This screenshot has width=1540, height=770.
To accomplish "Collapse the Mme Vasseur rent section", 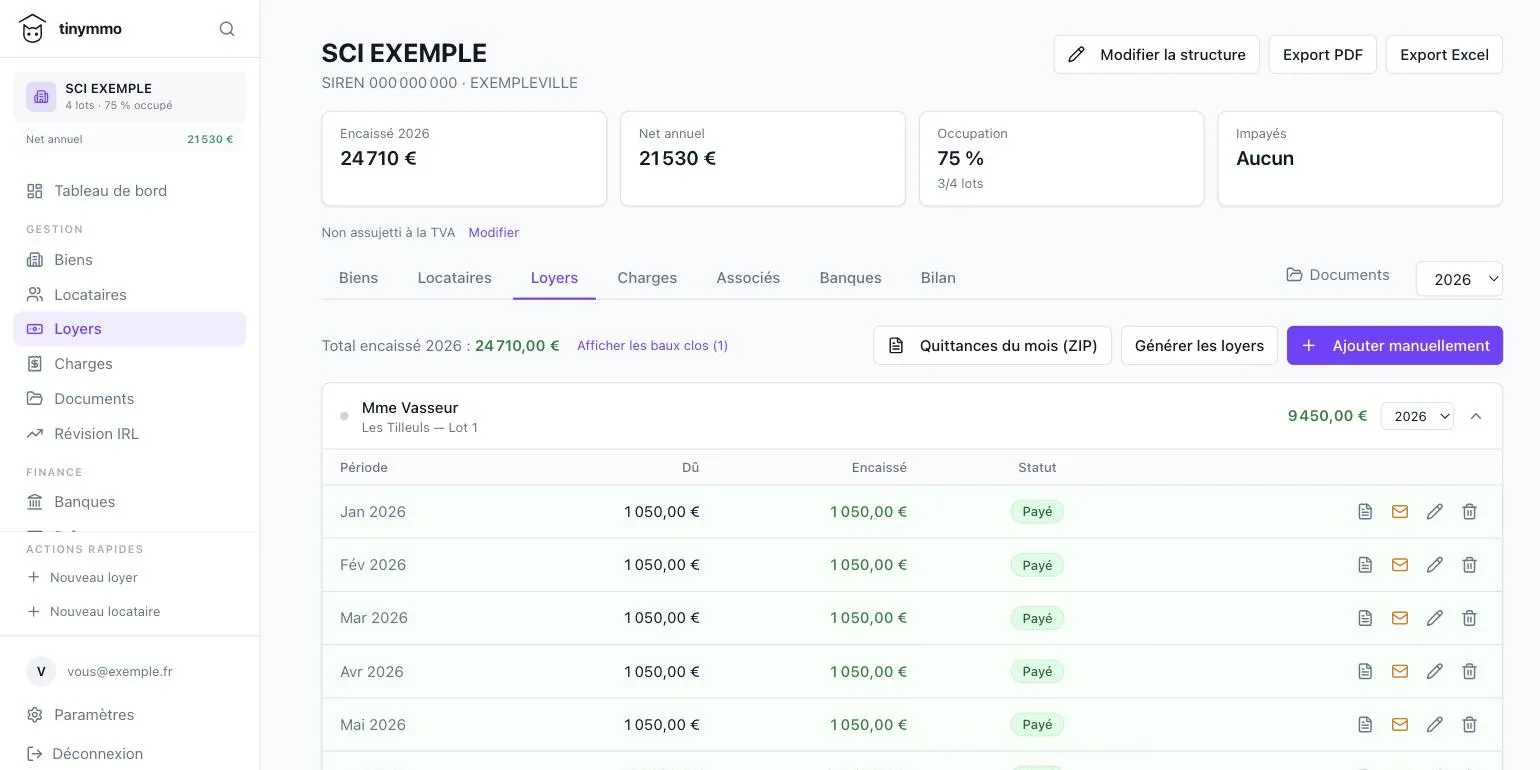I will point(1476,416).
